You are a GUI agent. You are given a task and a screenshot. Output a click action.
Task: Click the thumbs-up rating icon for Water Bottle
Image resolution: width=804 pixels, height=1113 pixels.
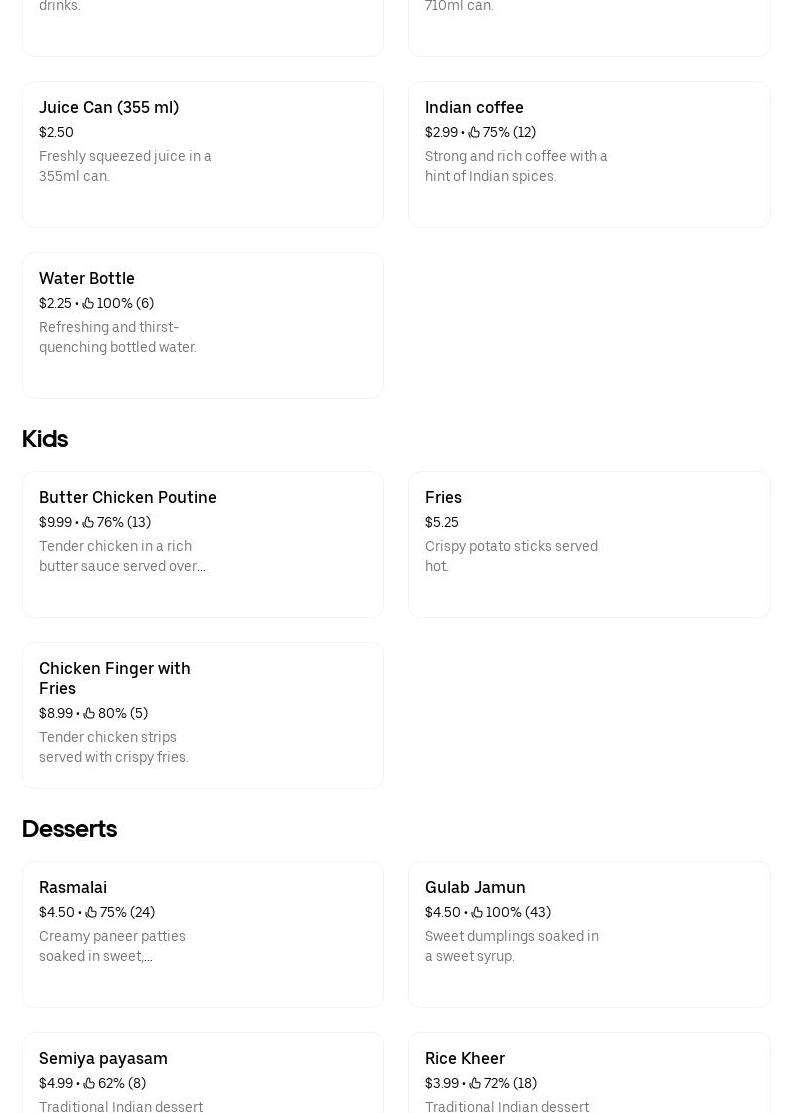point(88,303)
